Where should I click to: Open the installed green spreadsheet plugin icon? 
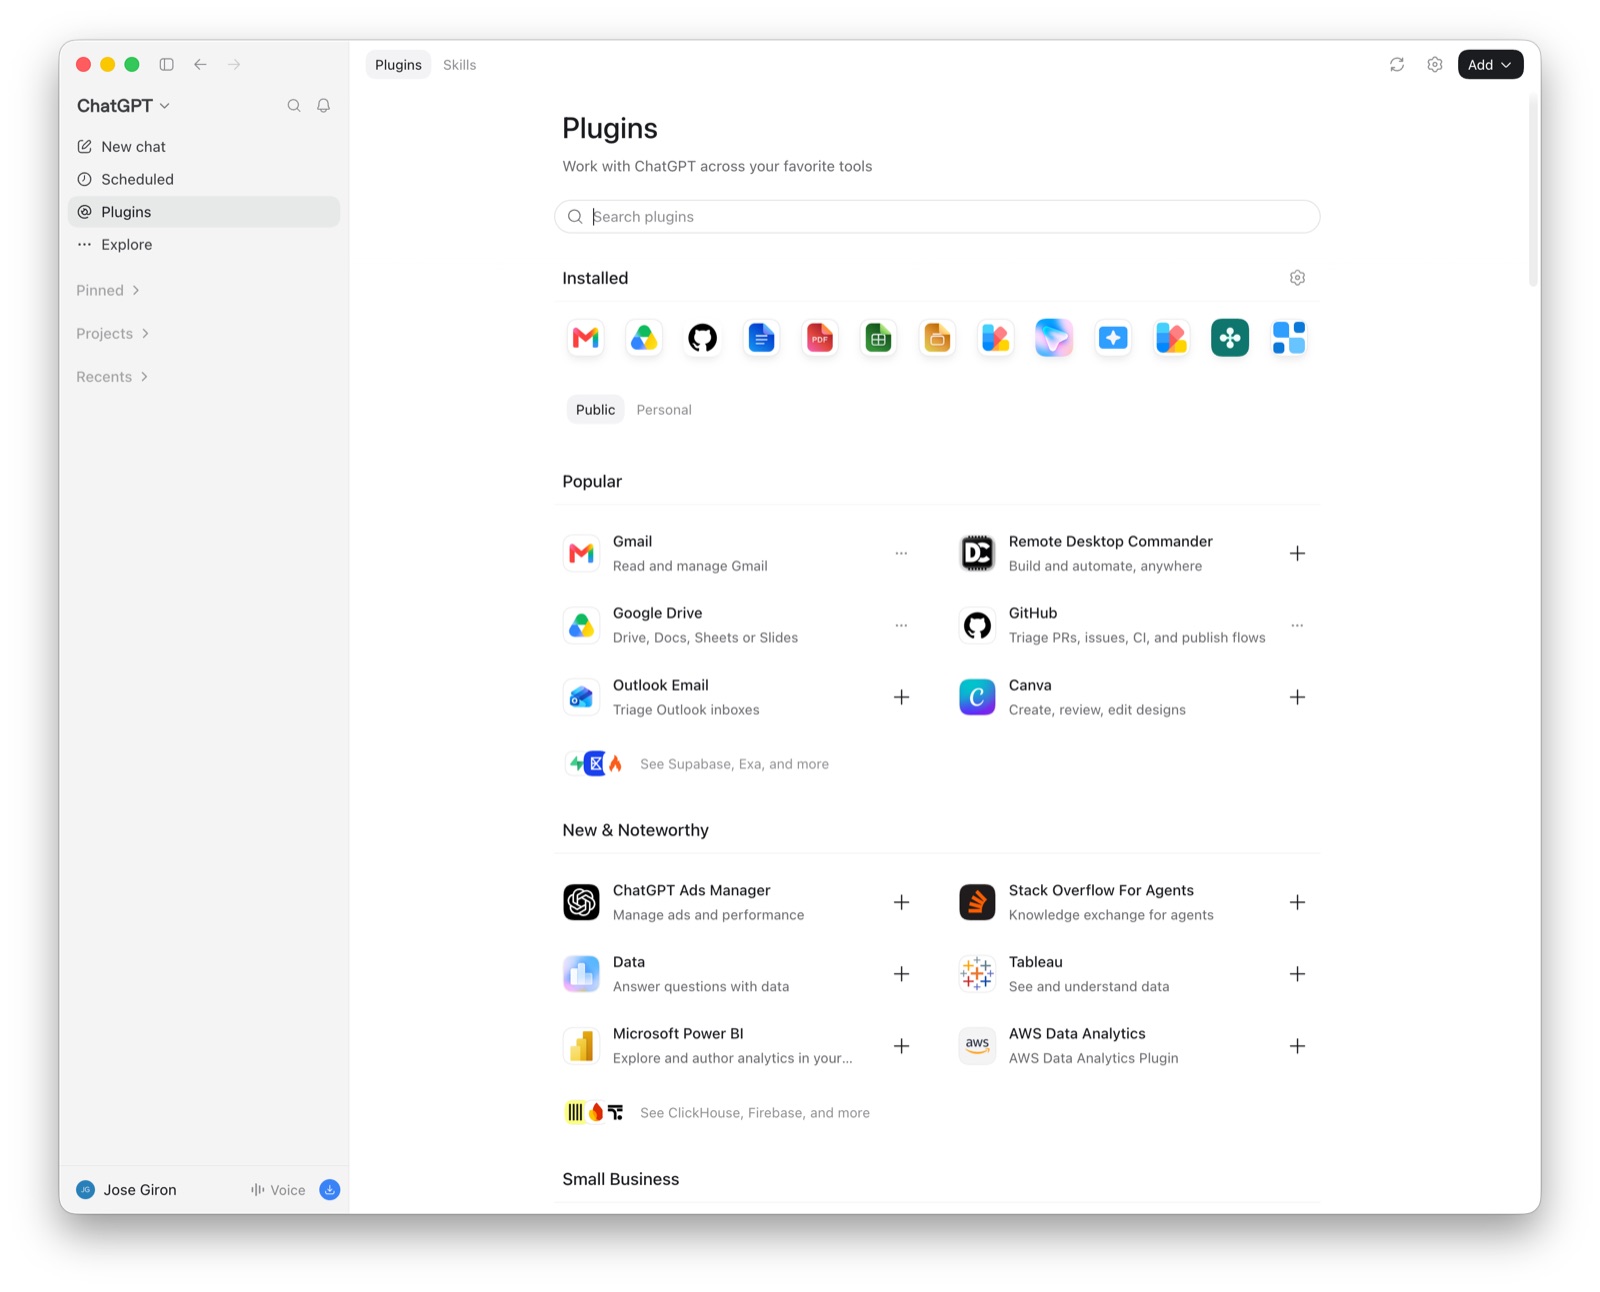878,338
